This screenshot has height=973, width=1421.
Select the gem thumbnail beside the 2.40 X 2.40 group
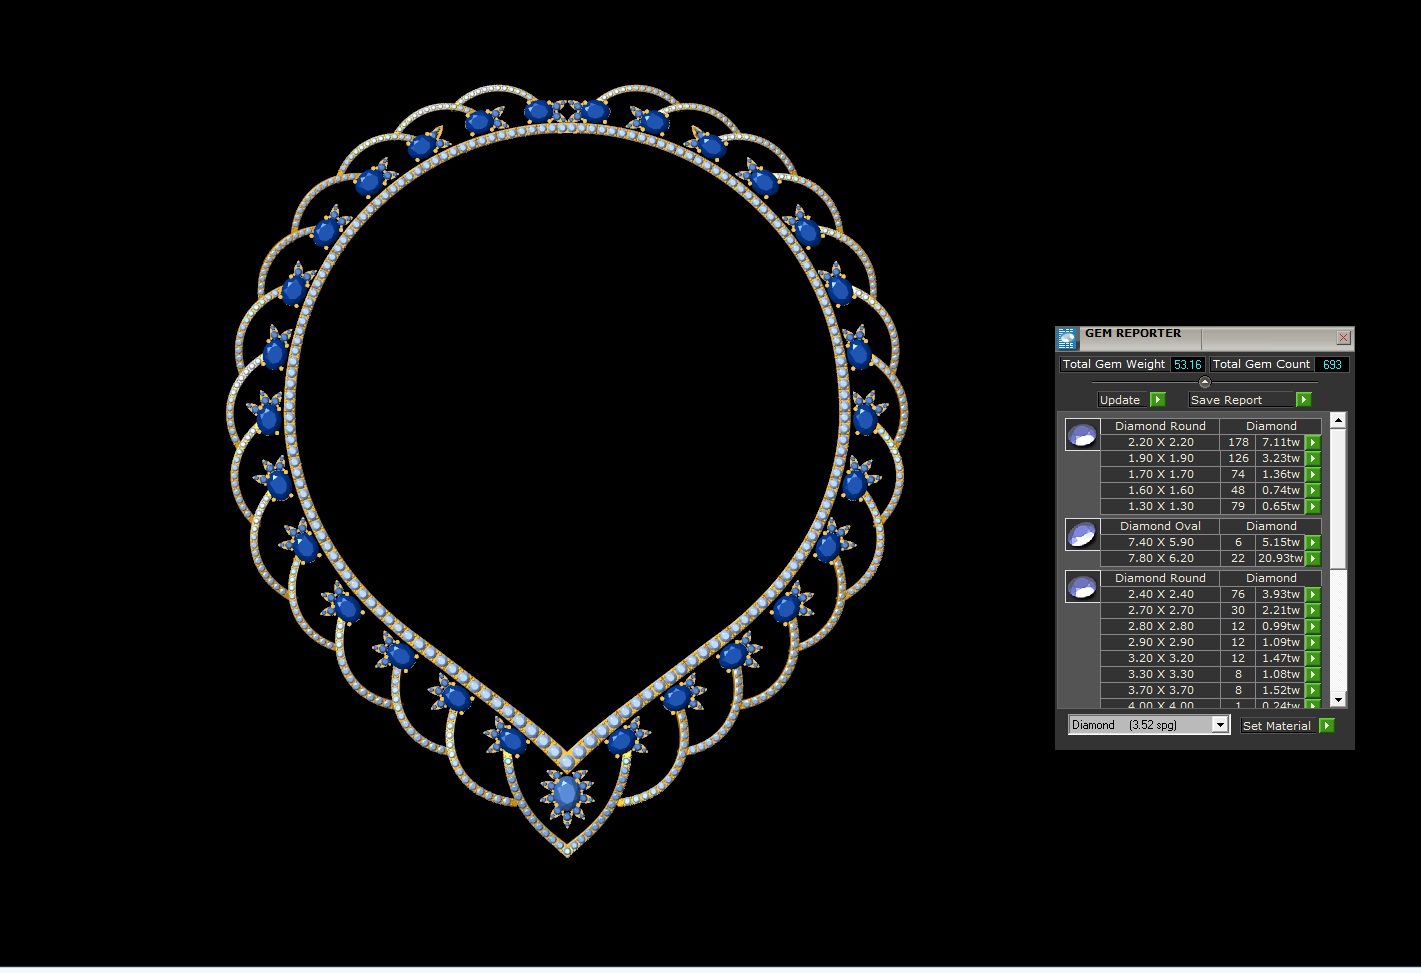click(1082, 587)
